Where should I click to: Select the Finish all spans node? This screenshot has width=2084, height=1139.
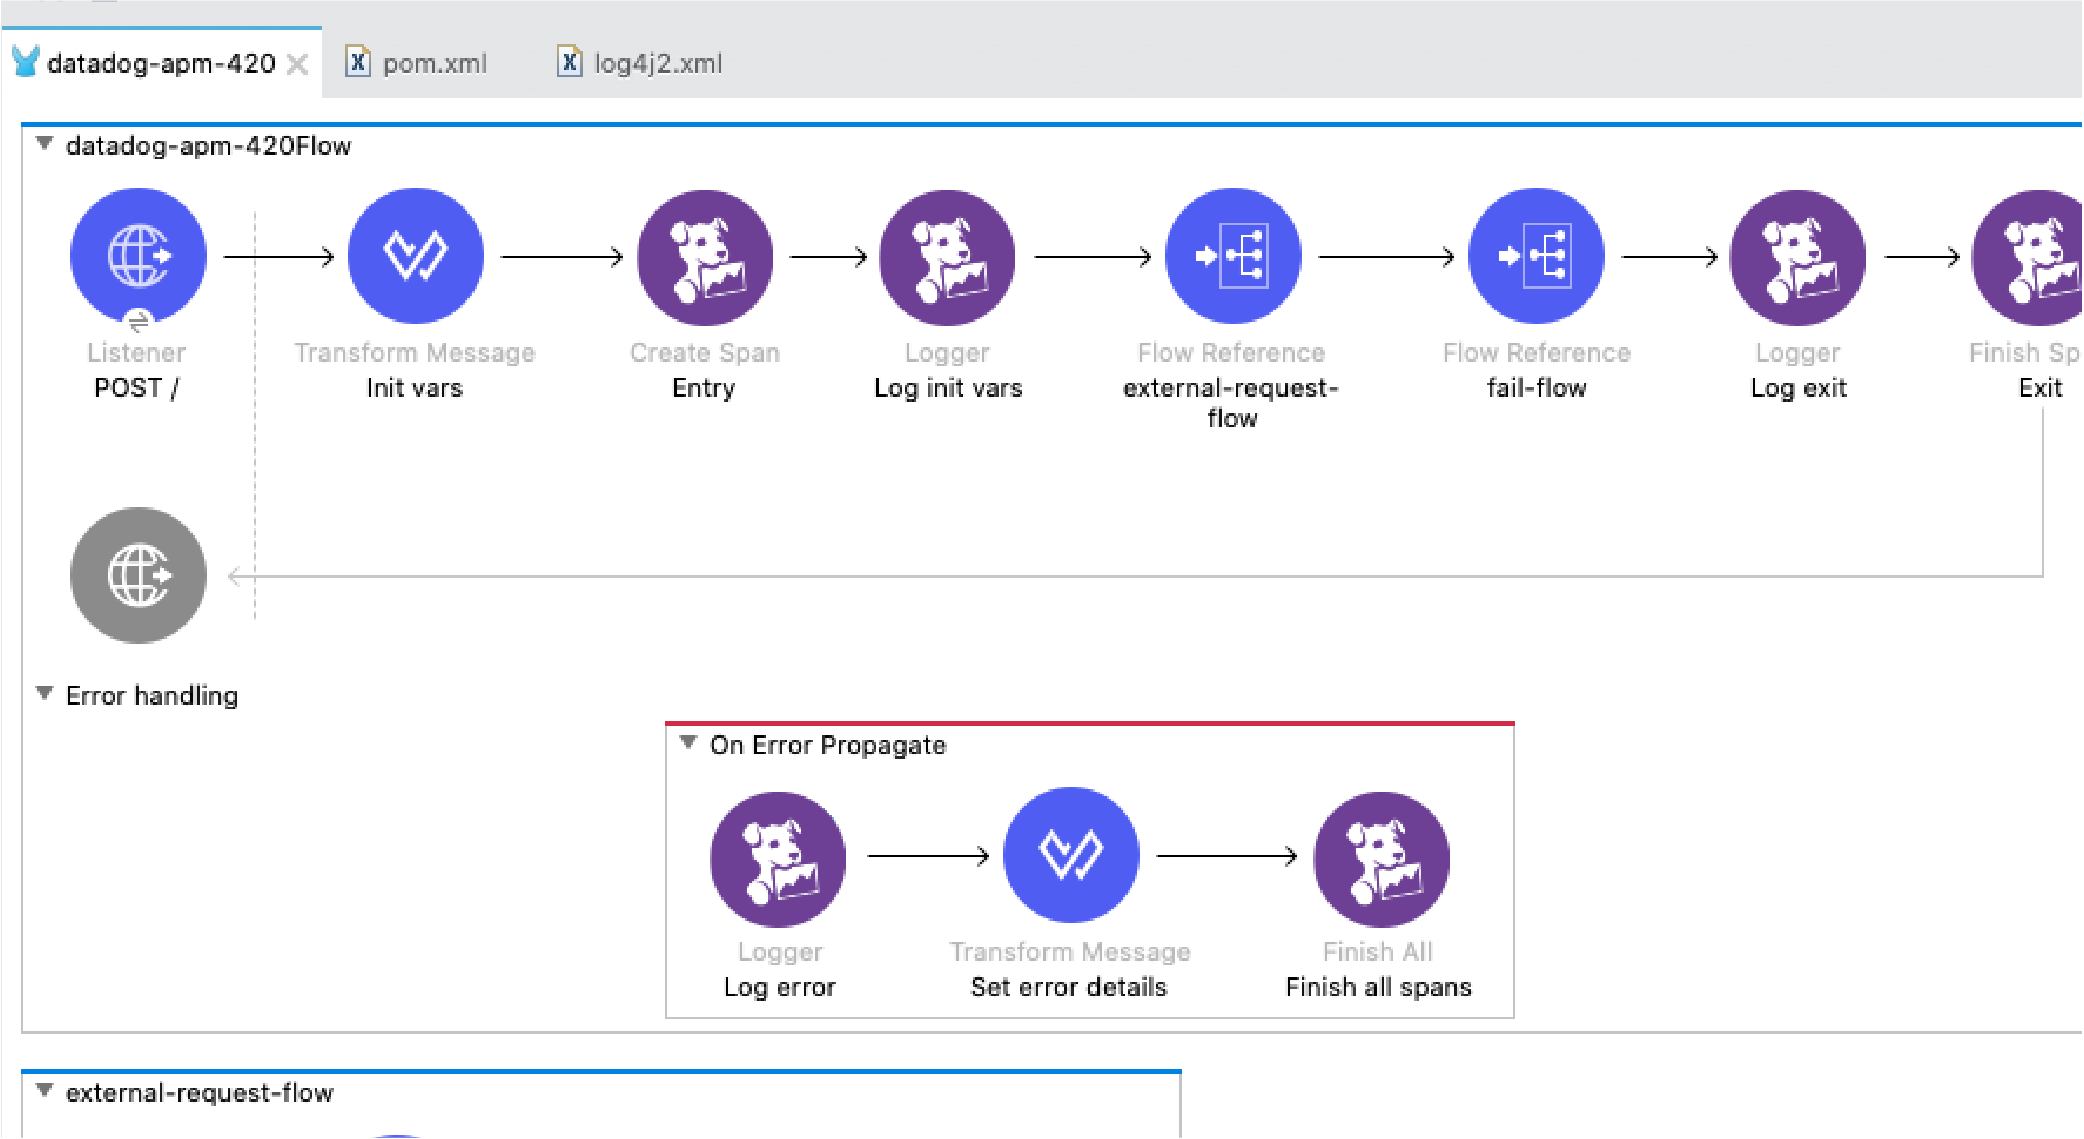(1381, 859)
